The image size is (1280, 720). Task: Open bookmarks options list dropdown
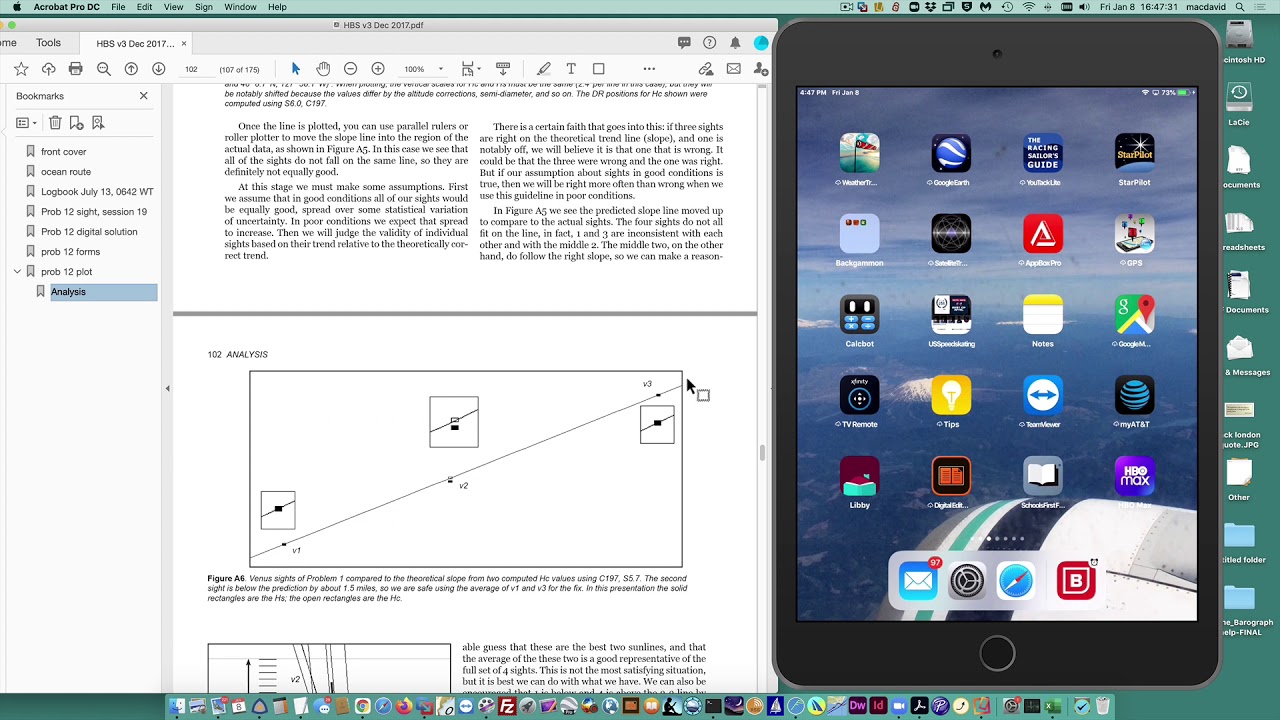[26, 123]
